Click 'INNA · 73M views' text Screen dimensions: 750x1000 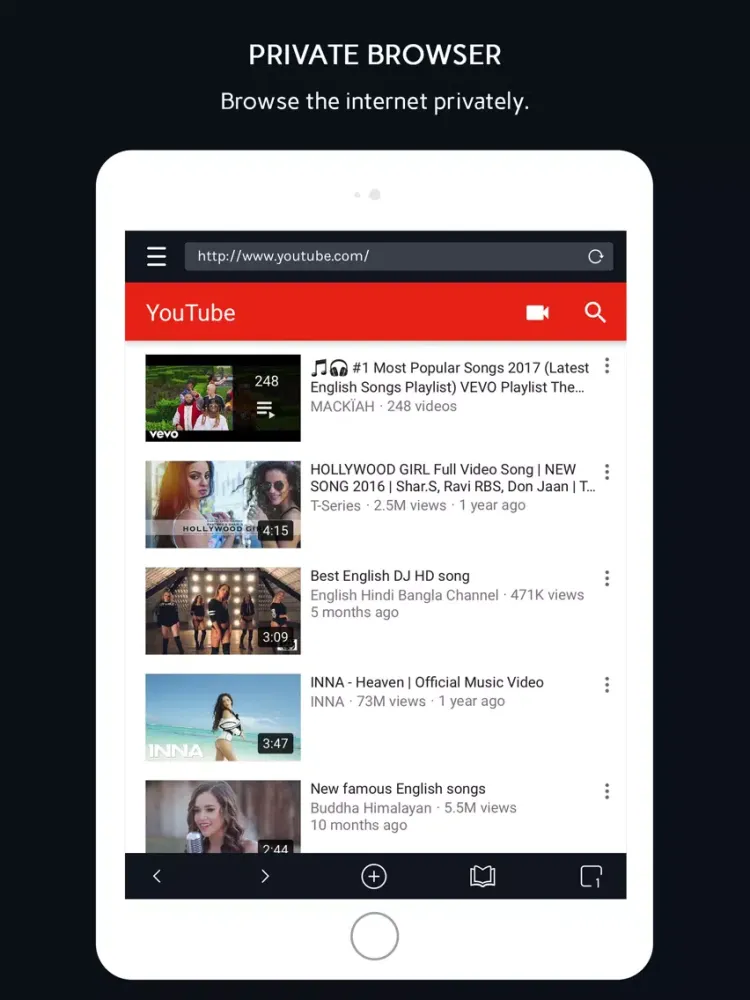click(x=368, y=702)
